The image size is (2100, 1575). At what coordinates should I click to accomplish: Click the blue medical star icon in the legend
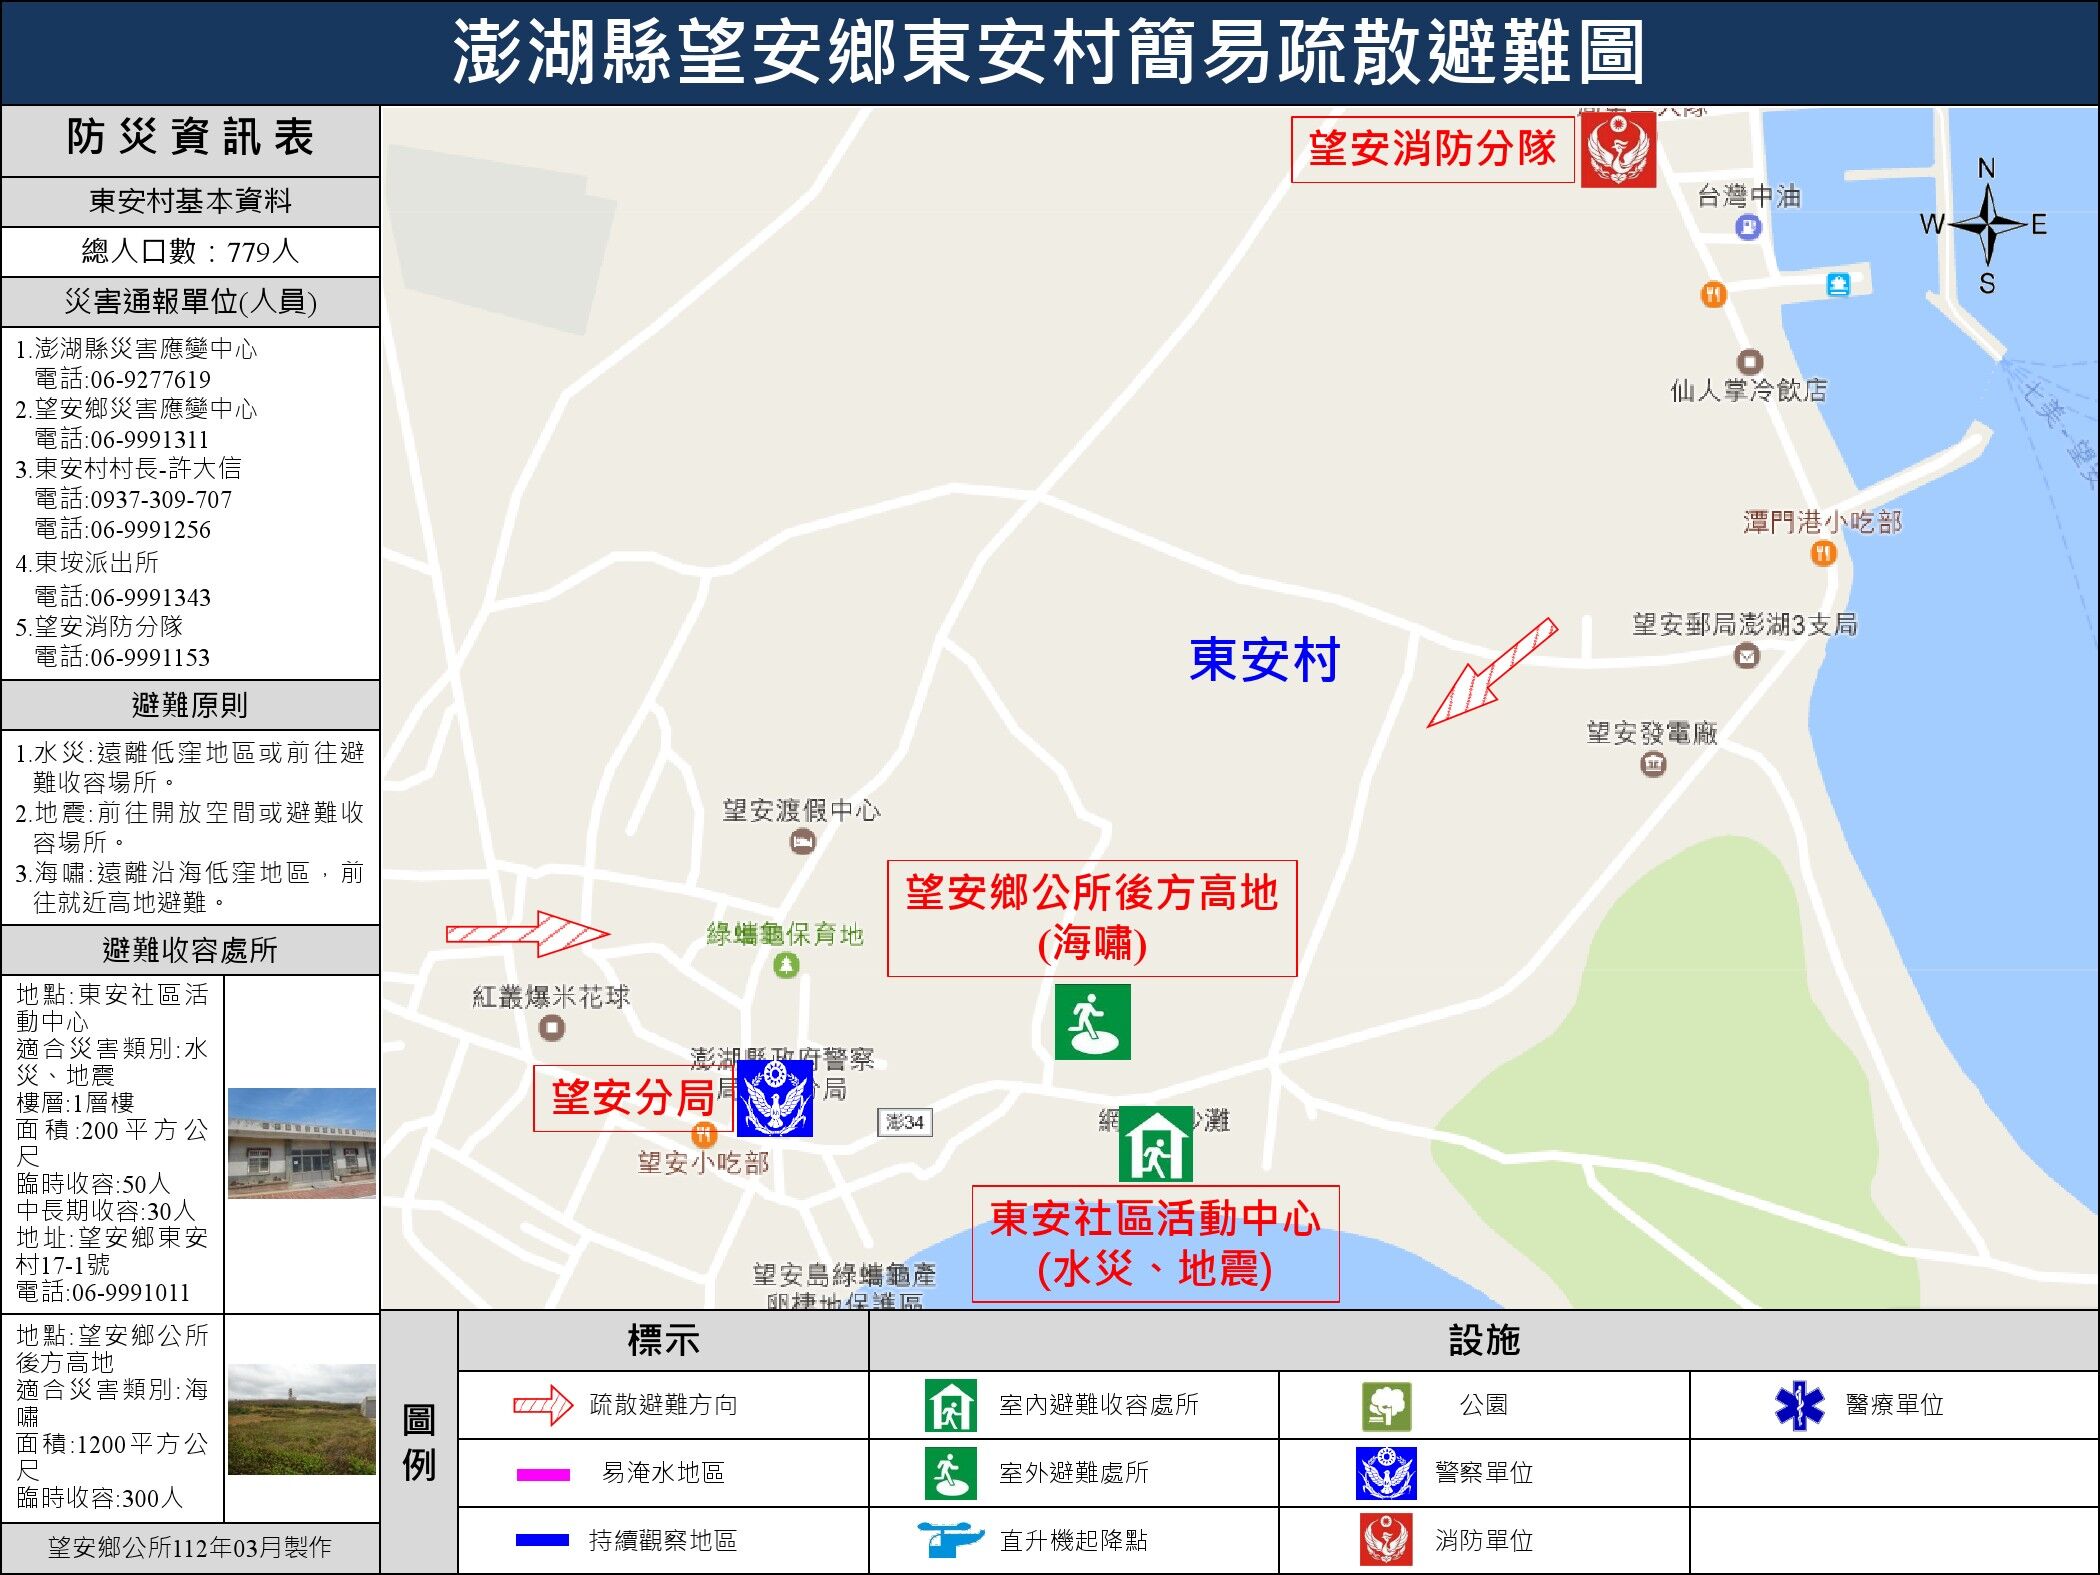point(1799,1405)
